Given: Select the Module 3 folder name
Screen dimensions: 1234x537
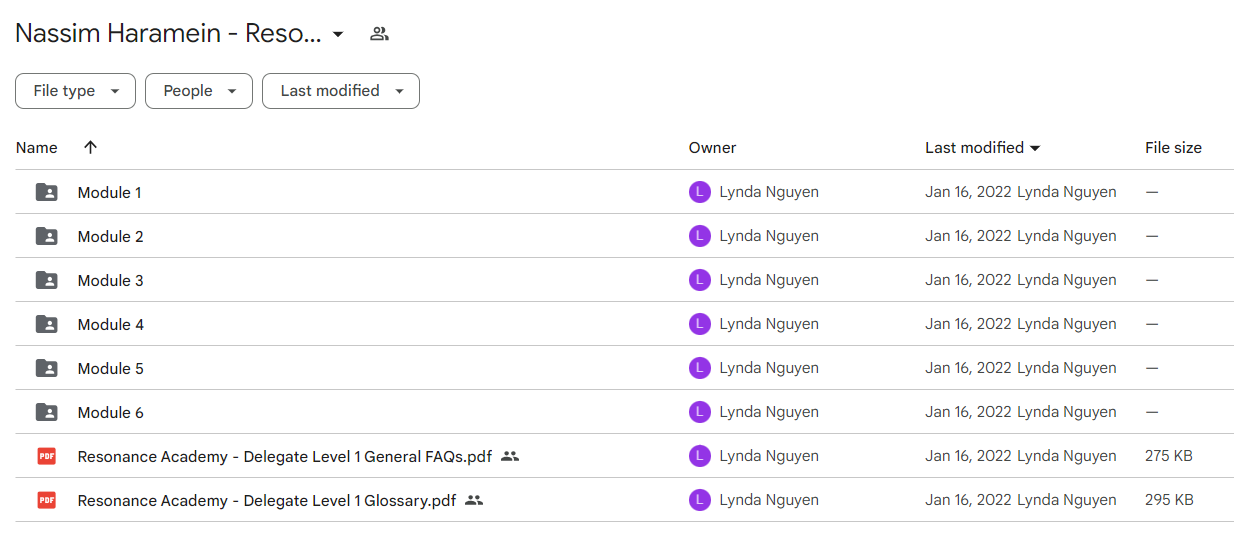Looking at the screenshot, I should pyautogui.click(x=110, y=281).
